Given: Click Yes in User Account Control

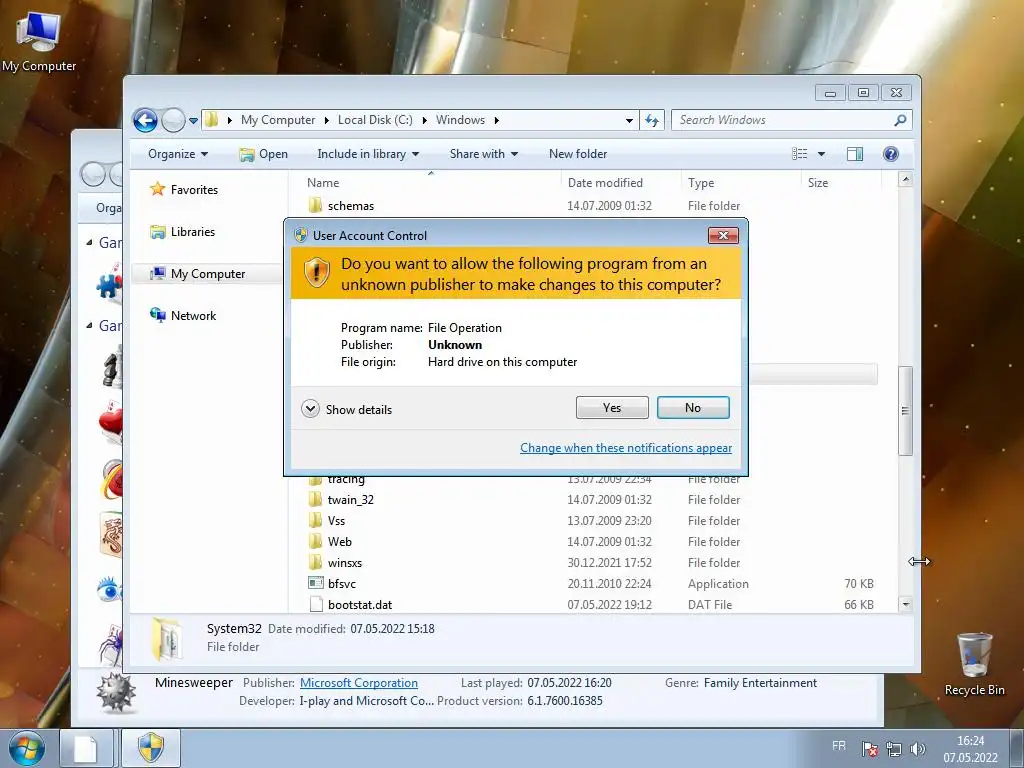Looking at the screenshot, I should pyautogui.click(x=612, y=408).
